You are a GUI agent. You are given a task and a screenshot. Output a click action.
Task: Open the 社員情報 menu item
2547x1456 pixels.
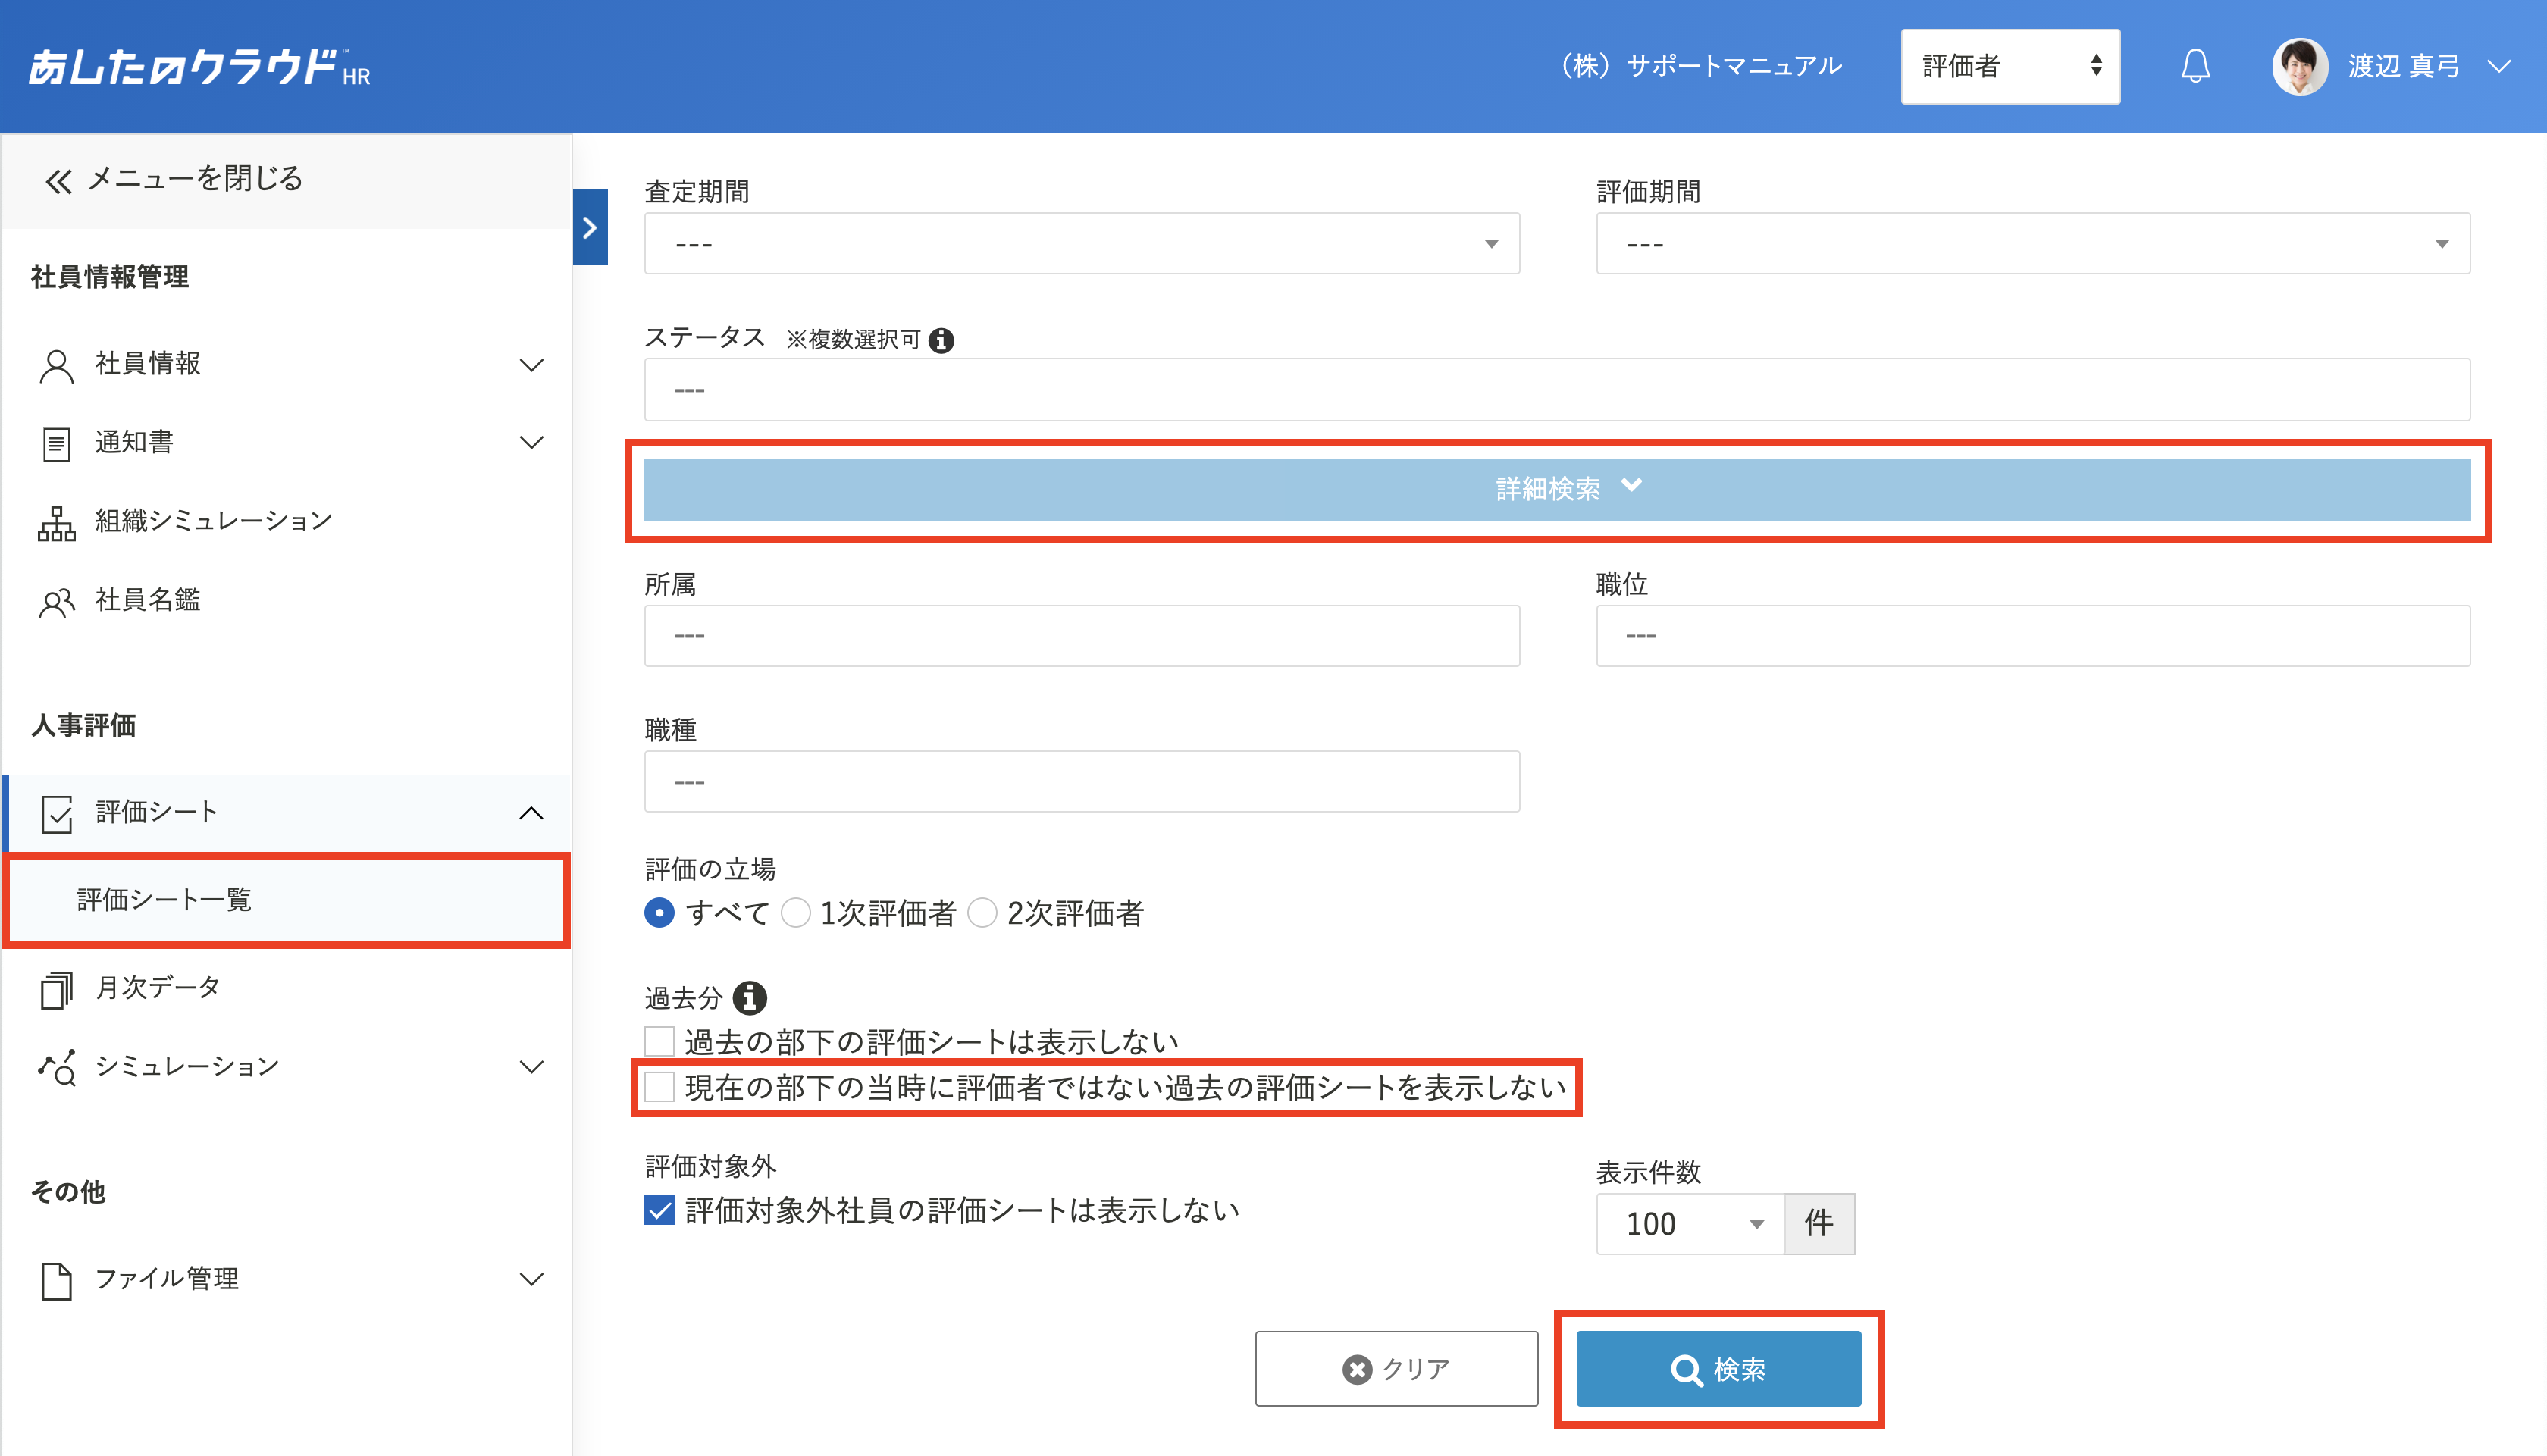(x=147, y=363)
